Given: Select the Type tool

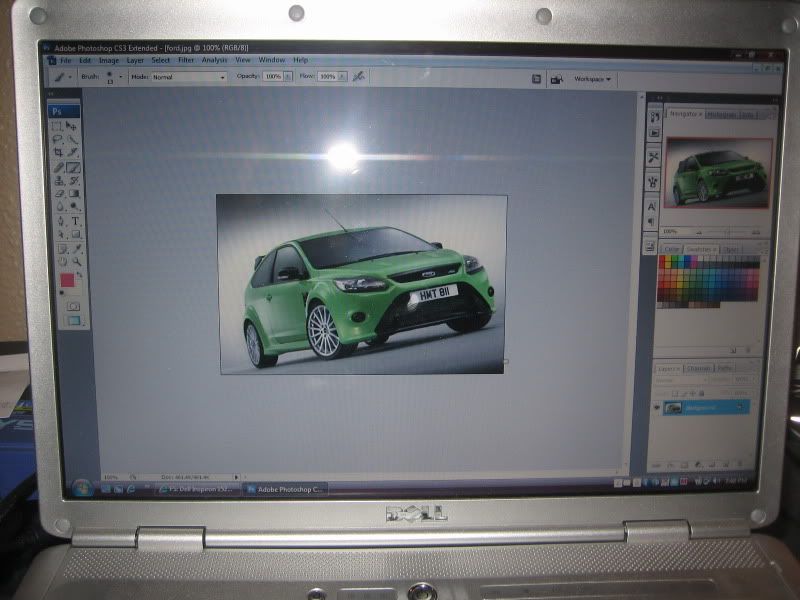Looking at the screenshot, I should [x=76, y=221].
